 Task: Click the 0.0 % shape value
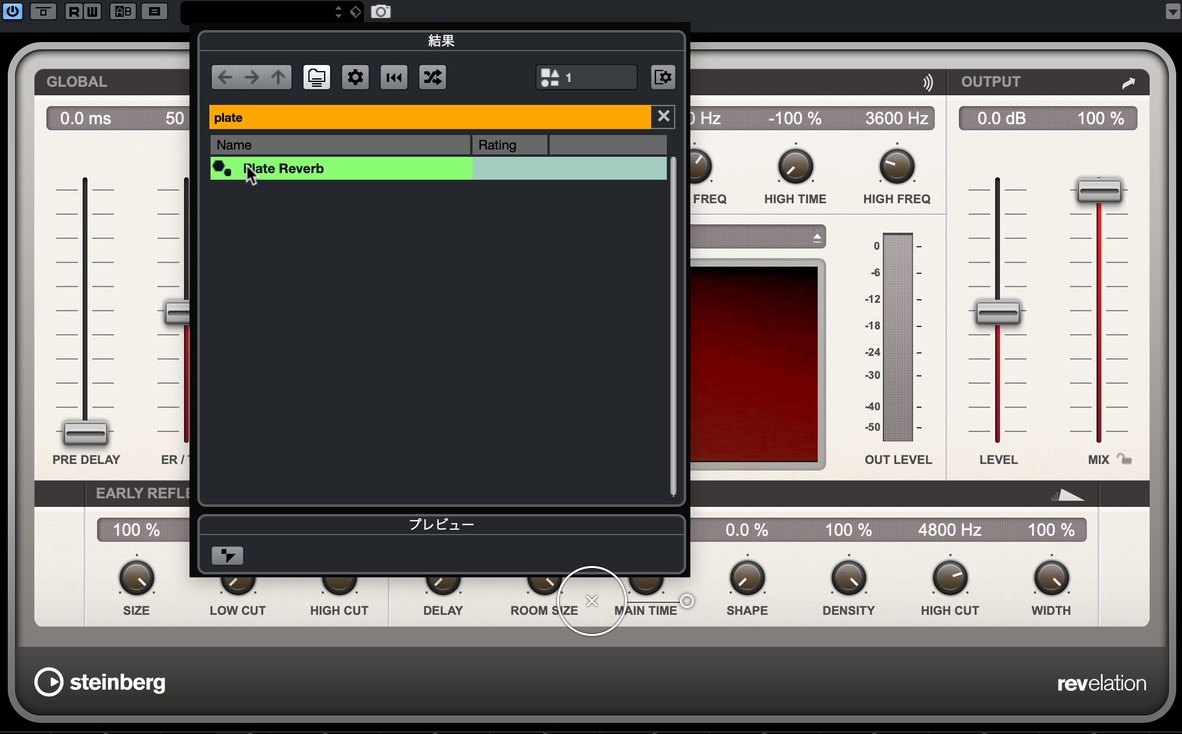[x=747, y=530]
